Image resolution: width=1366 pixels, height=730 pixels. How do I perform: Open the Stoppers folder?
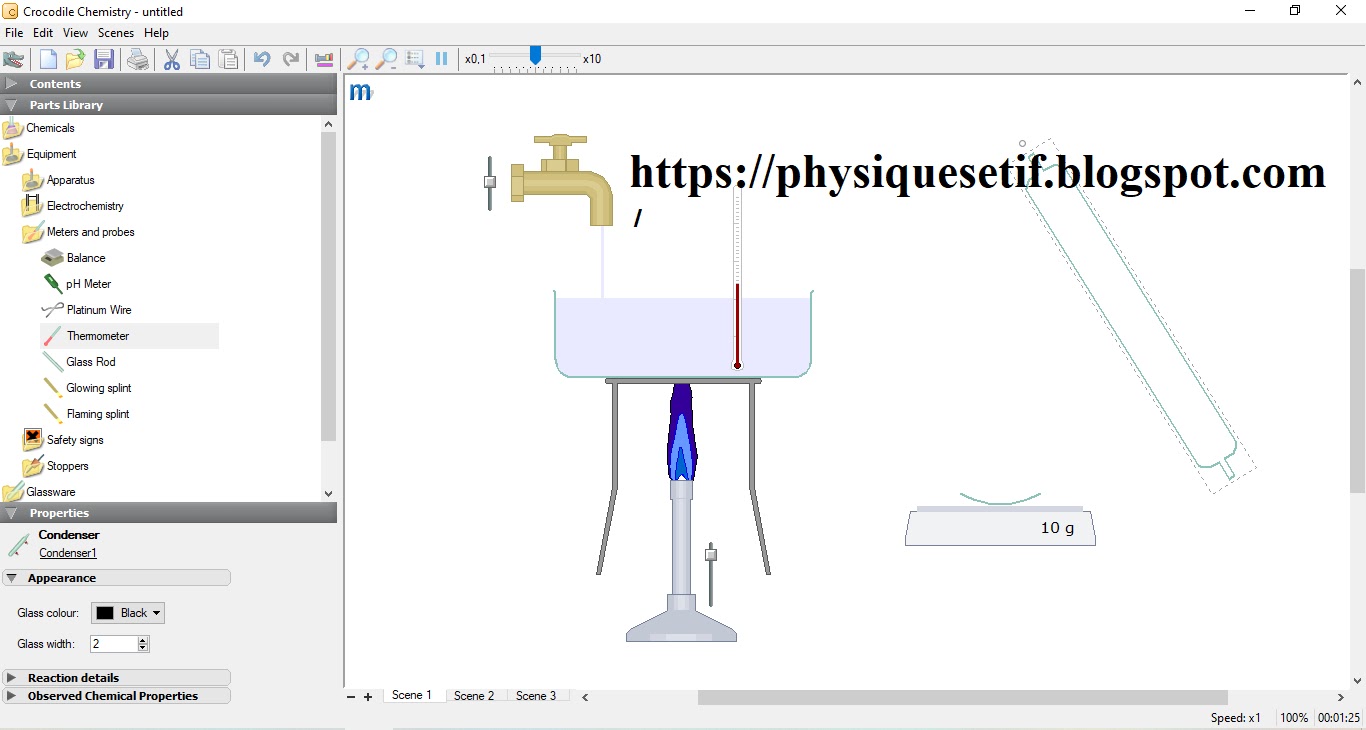[x=56, y=466]
